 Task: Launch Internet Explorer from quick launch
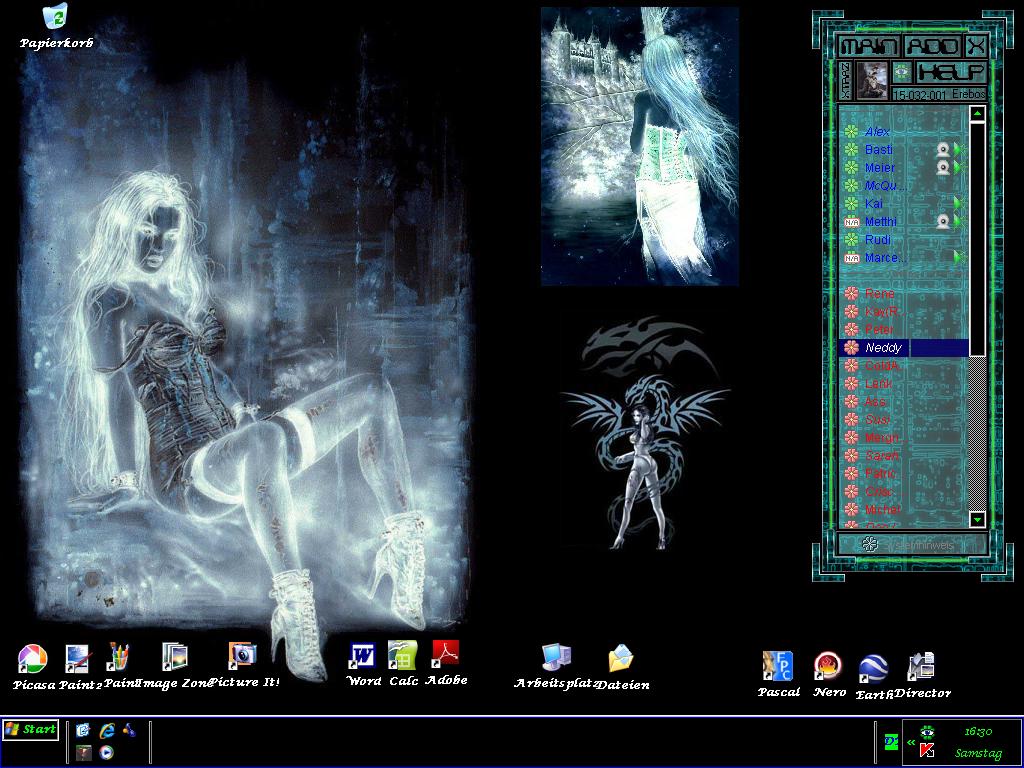pos(106,730)
